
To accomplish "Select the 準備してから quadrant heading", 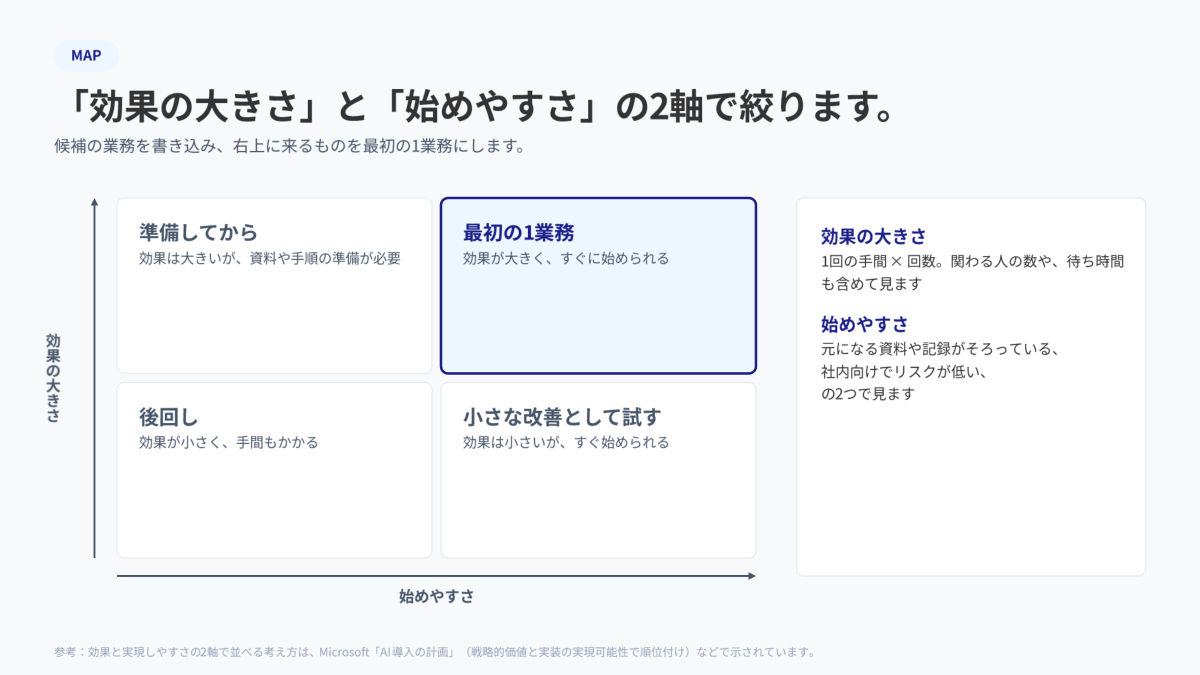I will (199, 232).
